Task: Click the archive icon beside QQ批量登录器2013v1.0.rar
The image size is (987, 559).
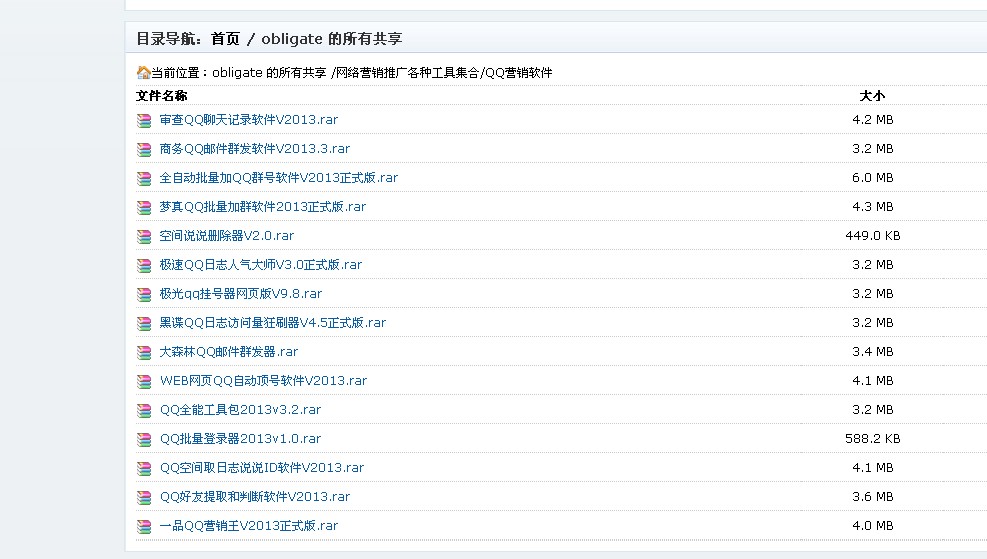Action: pos(144,439)
